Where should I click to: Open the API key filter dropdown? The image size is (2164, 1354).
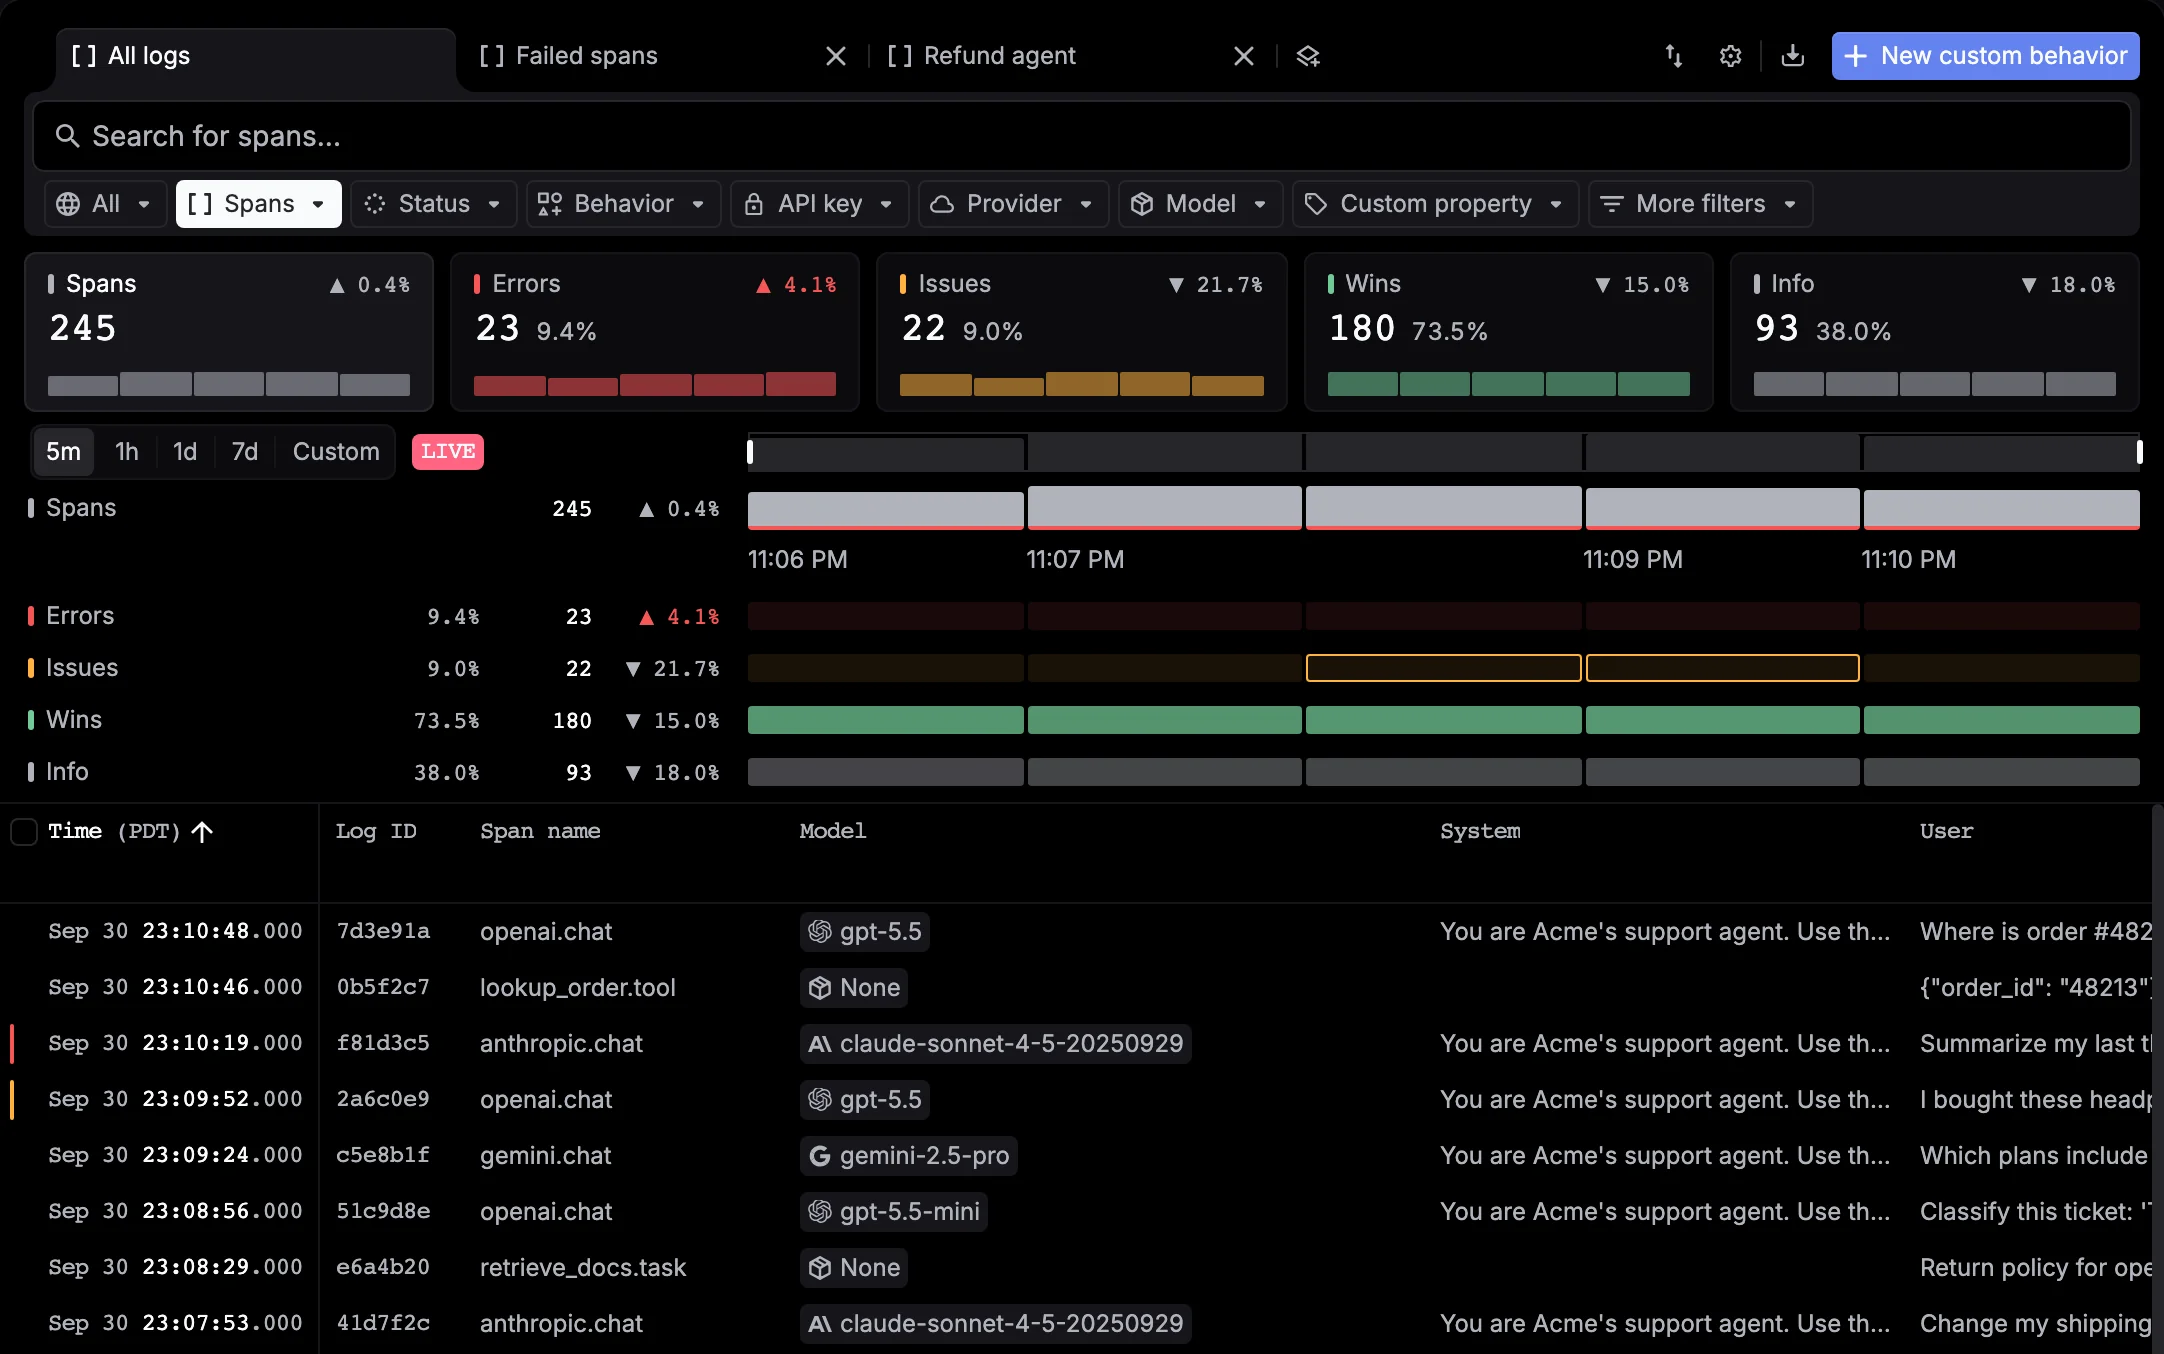[819, 204]
